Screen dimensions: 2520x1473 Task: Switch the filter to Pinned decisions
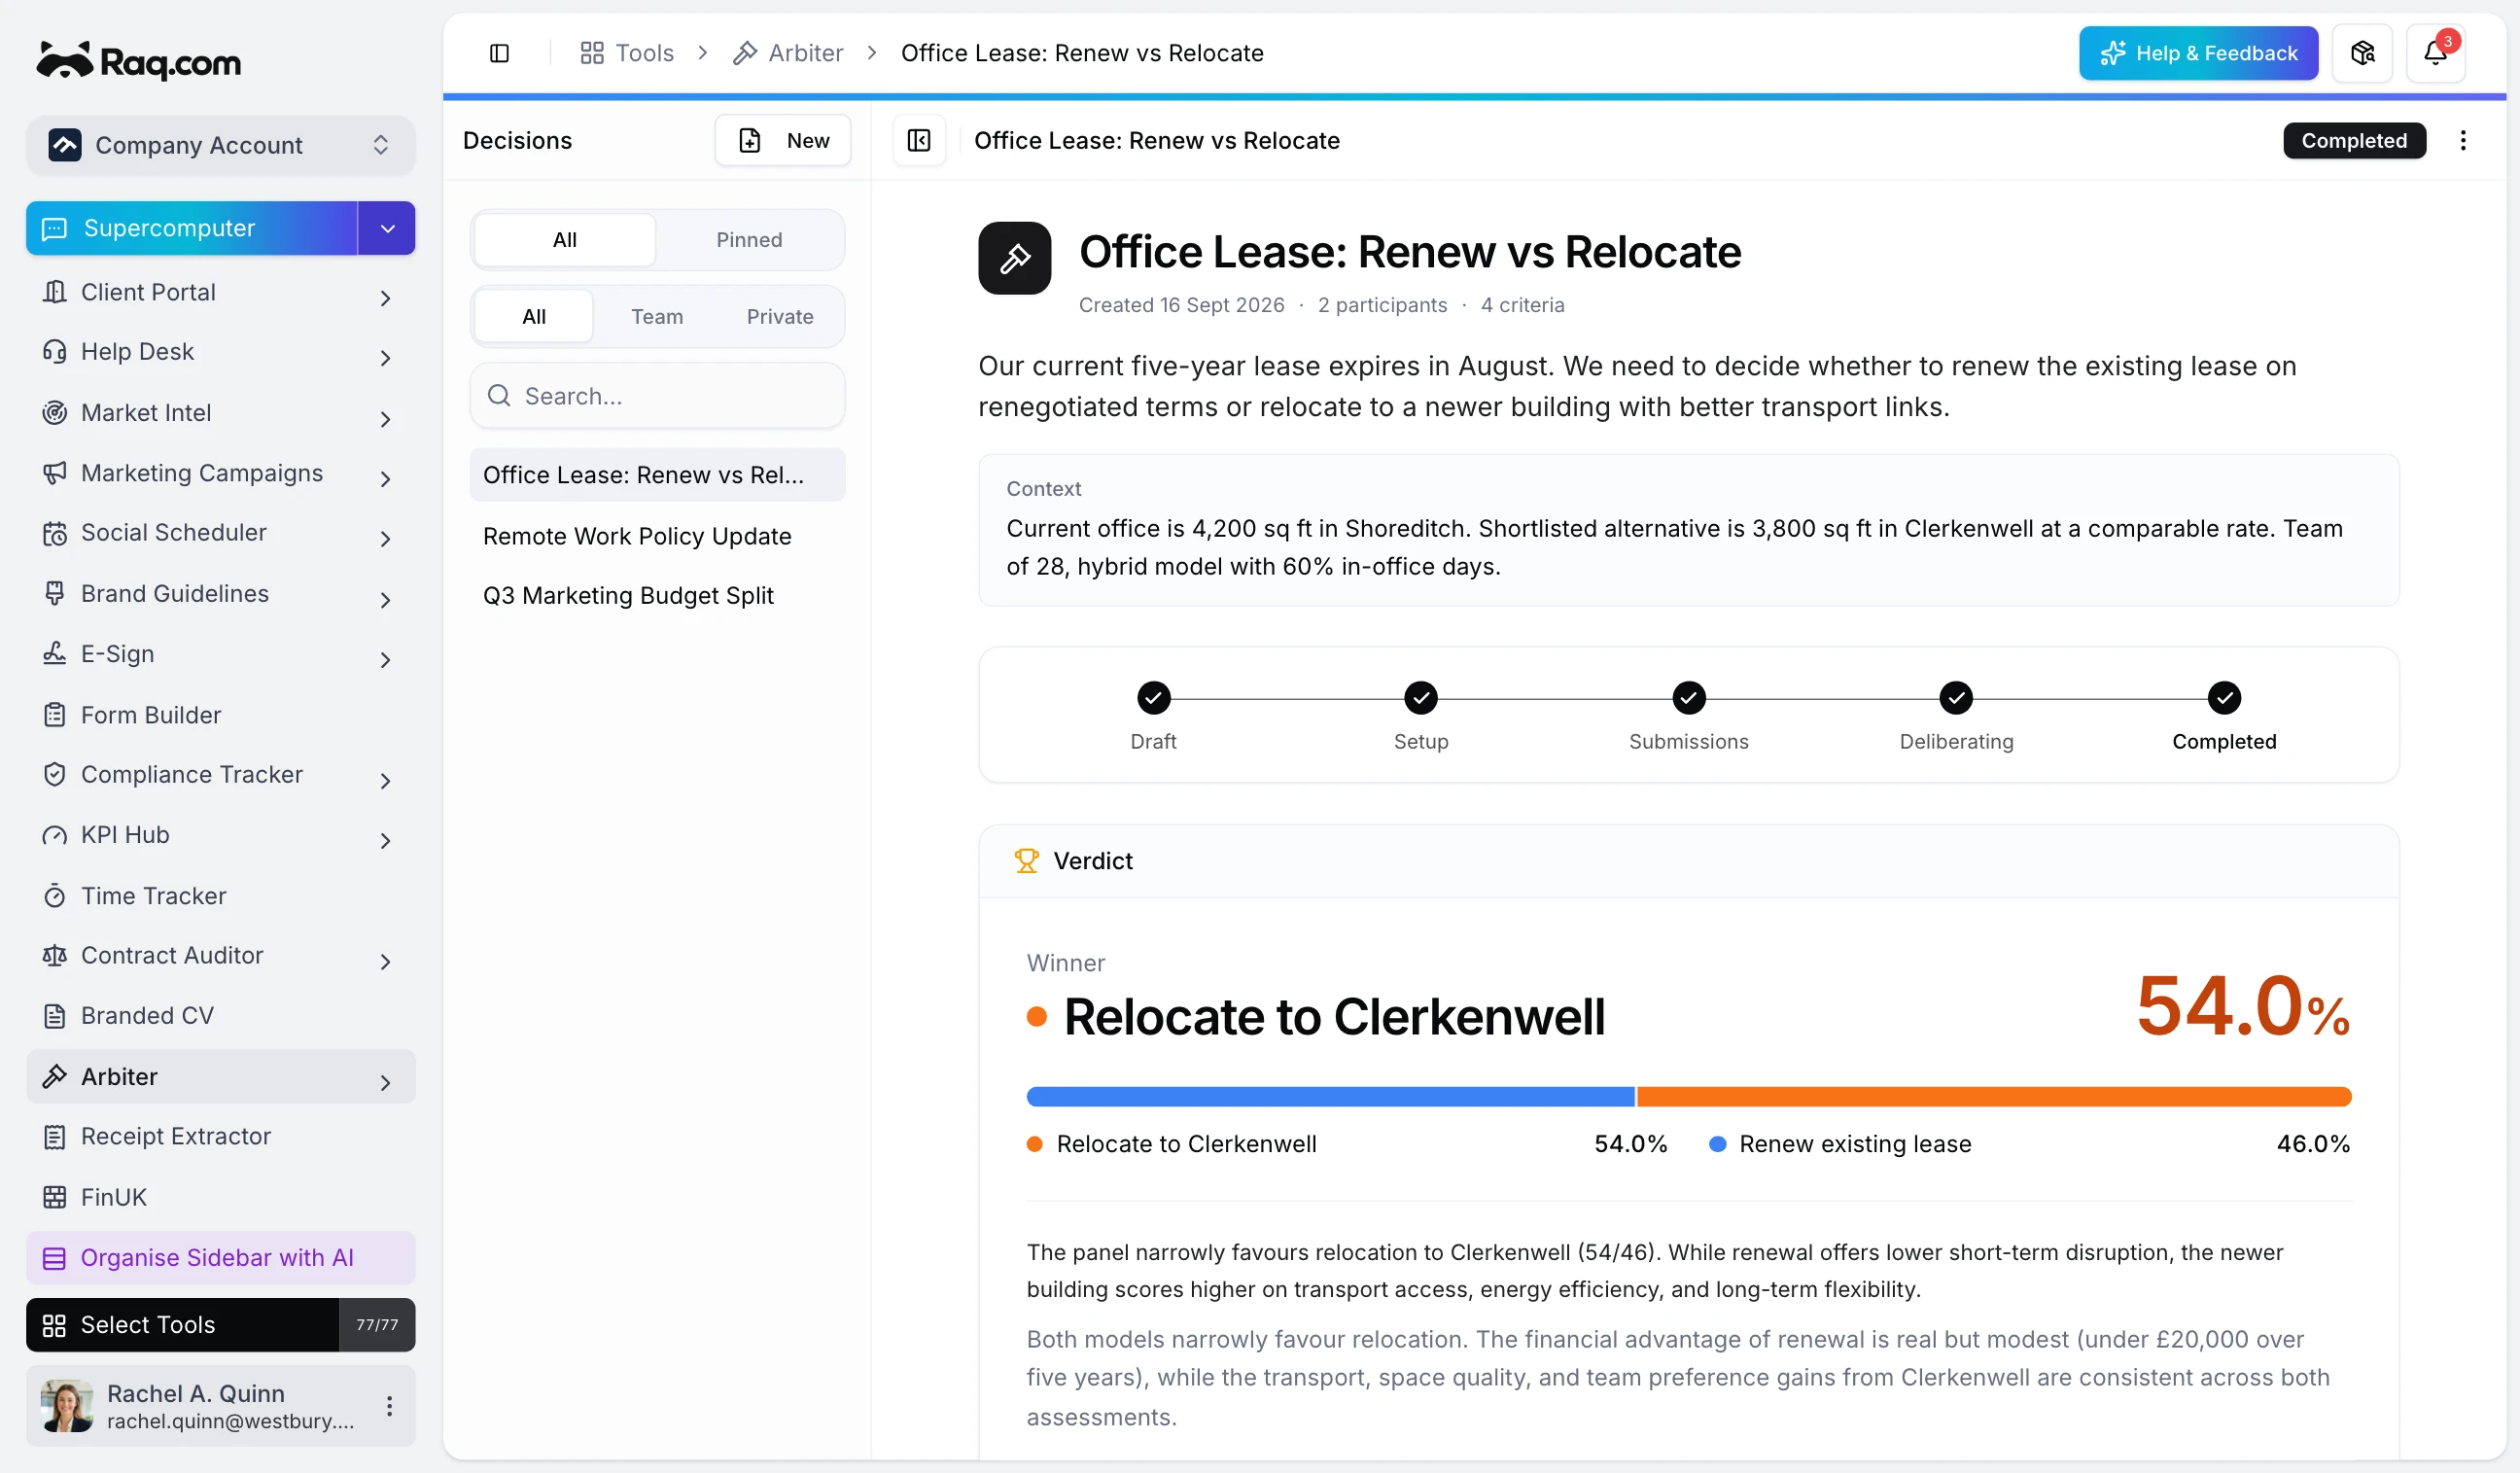click(749, 240)
